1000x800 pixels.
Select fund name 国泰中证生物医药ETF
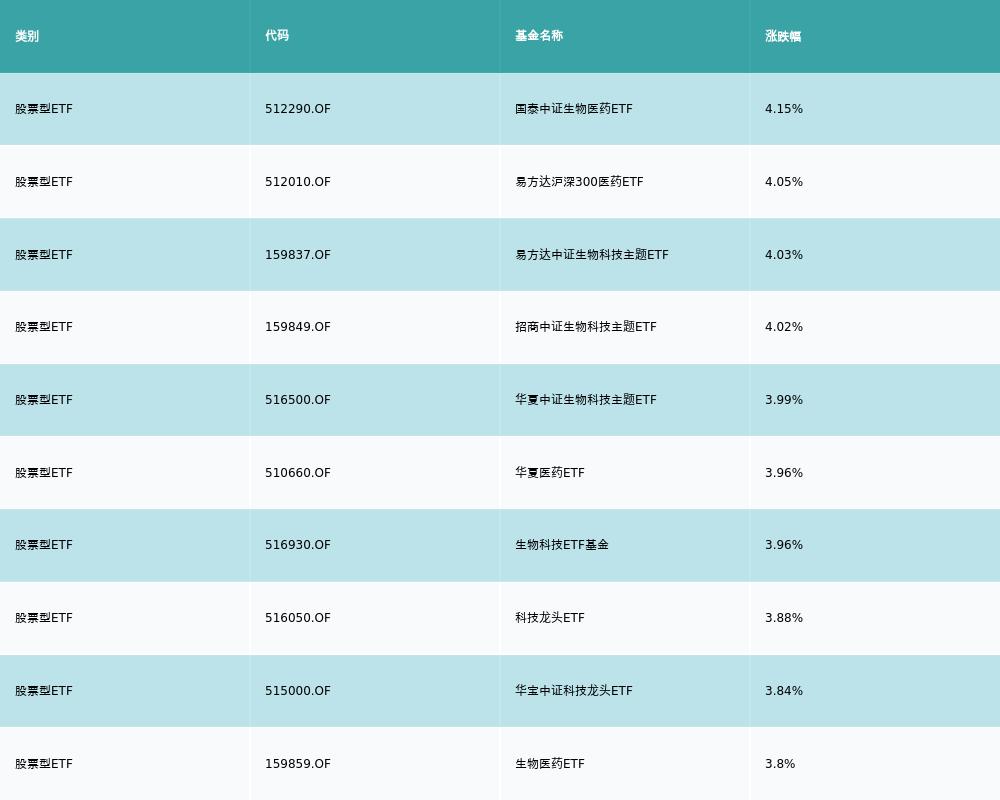(574, 108)
